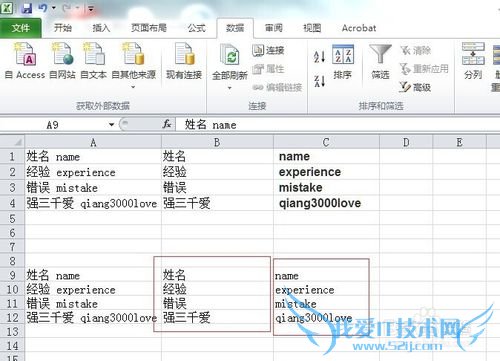Select row 1 header
Image resolution: width=500 pixels, height=361 pixels.
tap(12, 156)
